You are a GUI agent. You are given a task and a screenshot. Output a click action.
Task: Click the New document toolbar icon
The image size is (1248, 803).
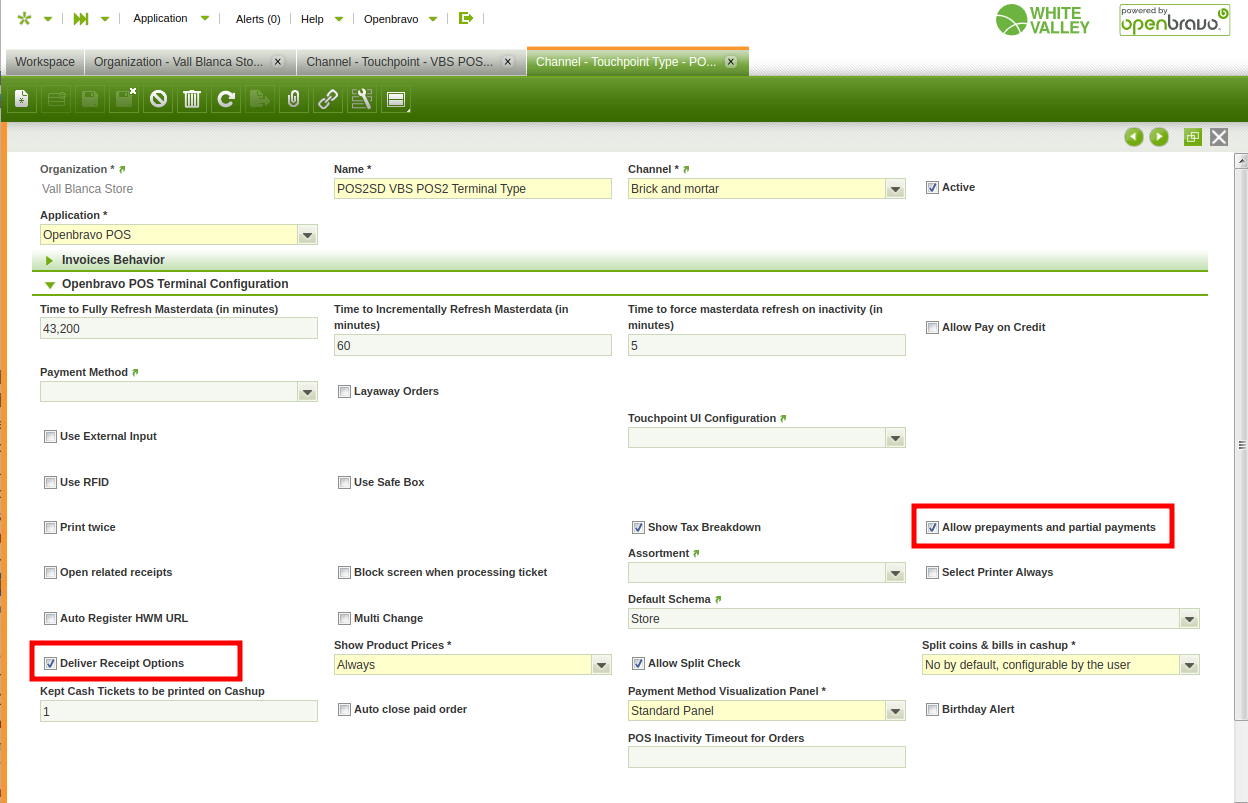(x=22, y=99)
